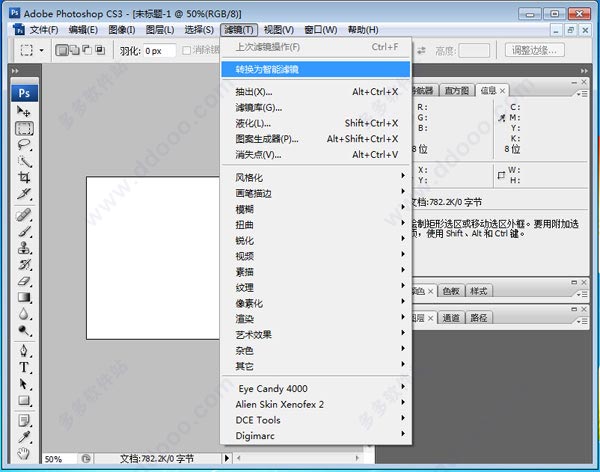This screenshot has width=600, height=472.
Task: Select the Crop tool
Action: click(x=24, y=177)
